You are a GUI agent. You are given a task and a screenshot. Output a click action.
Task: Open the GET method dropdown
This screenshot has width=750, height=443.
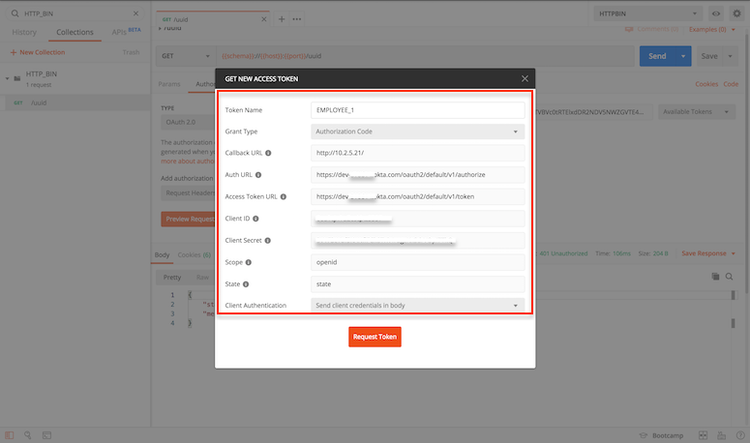click(186, 56)
